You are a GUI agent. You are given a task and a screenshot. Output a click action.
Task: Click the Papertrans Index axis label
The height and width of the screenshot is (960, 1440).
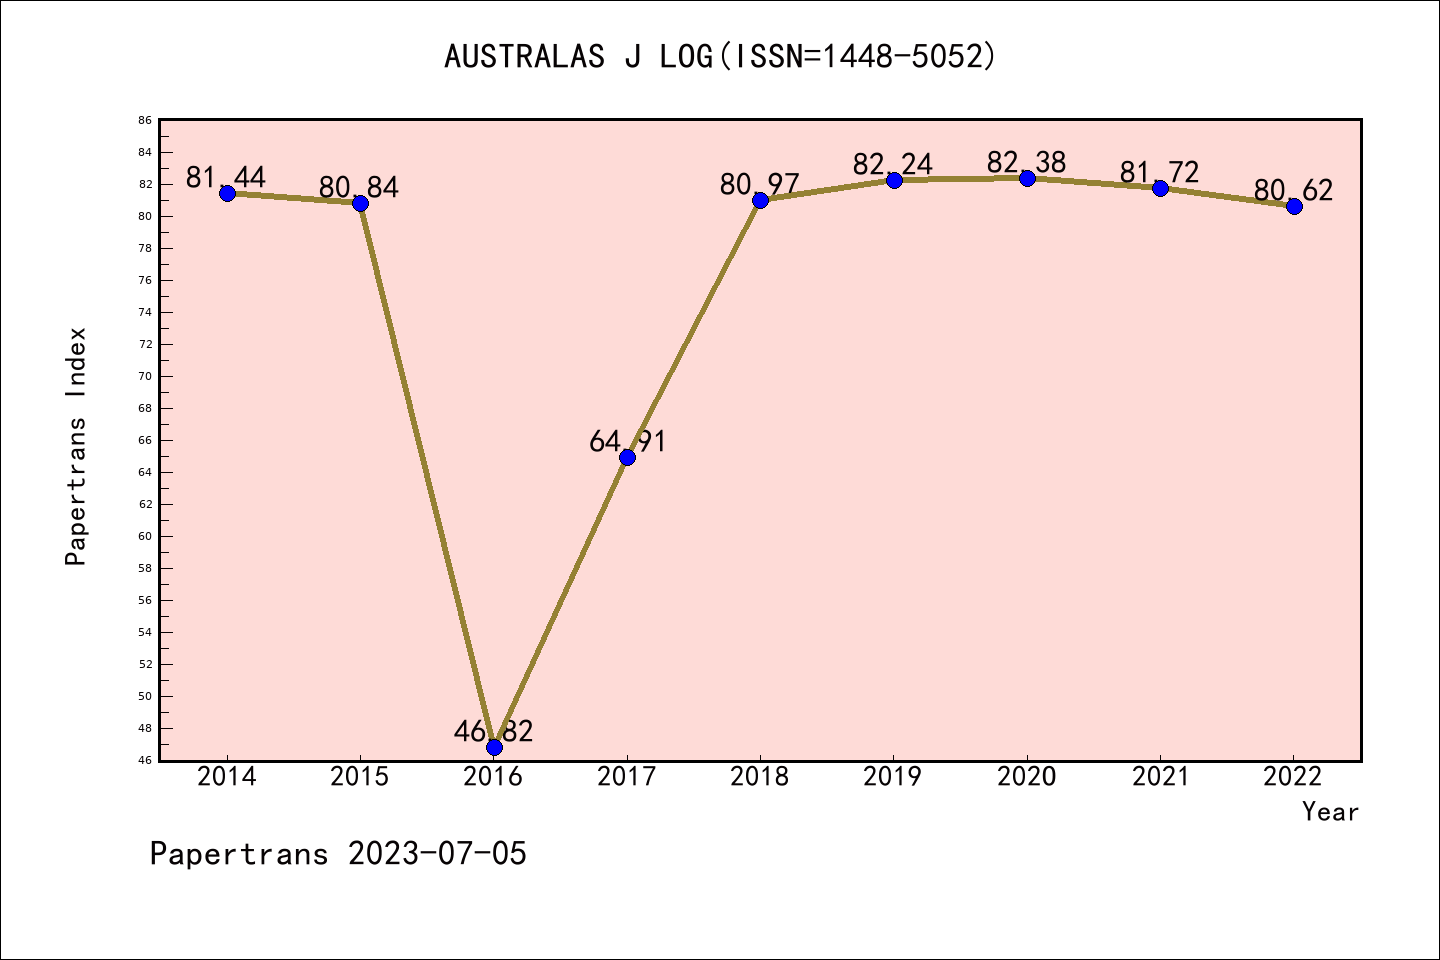76,446
